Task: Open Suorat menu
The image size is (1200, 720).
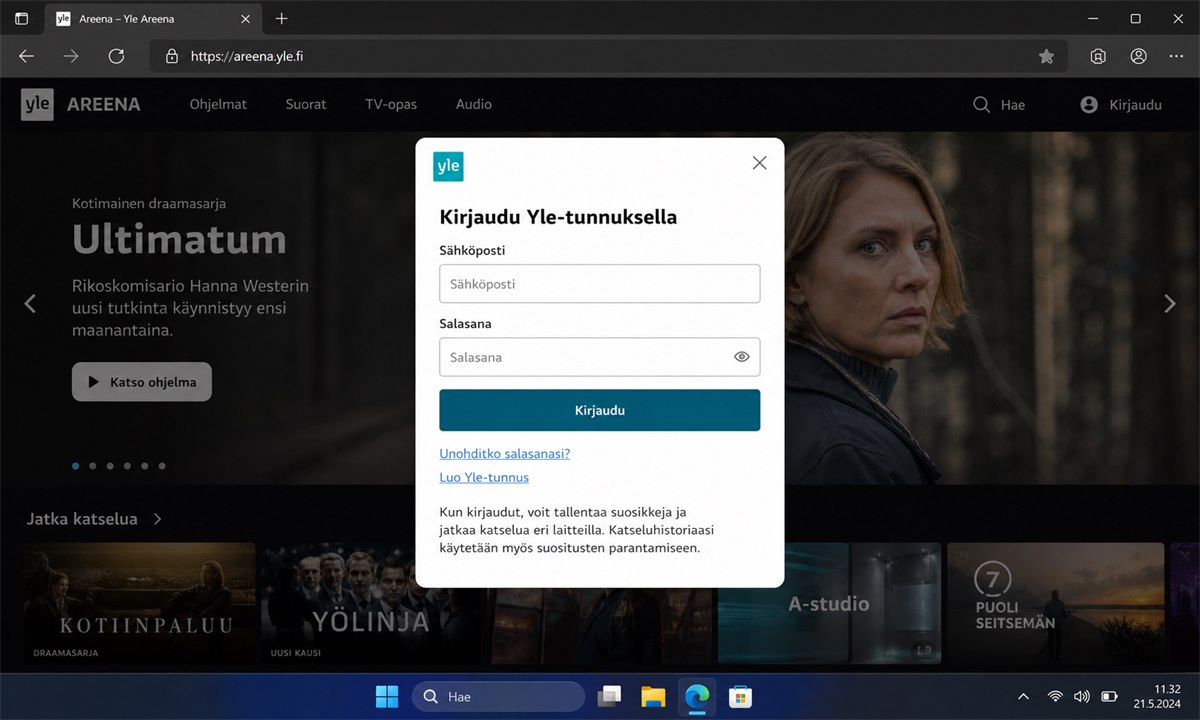Action: point(306,104)
